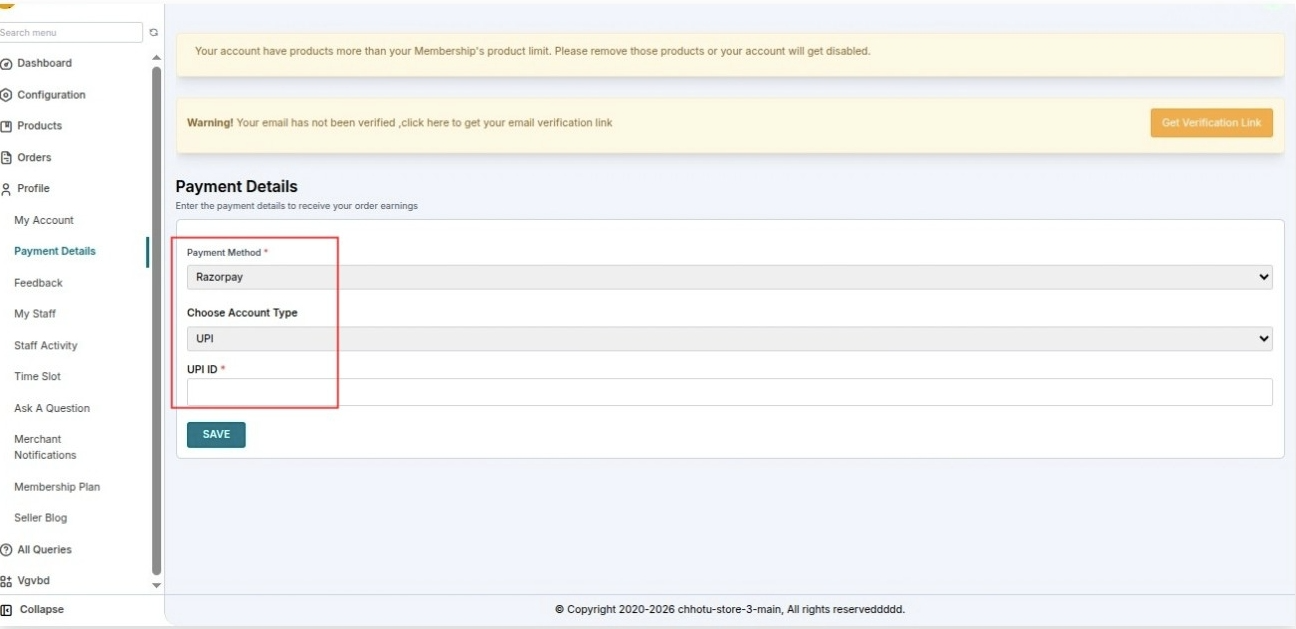
Task: Click into the UPI ID field
Action: [x=729, y=392]
